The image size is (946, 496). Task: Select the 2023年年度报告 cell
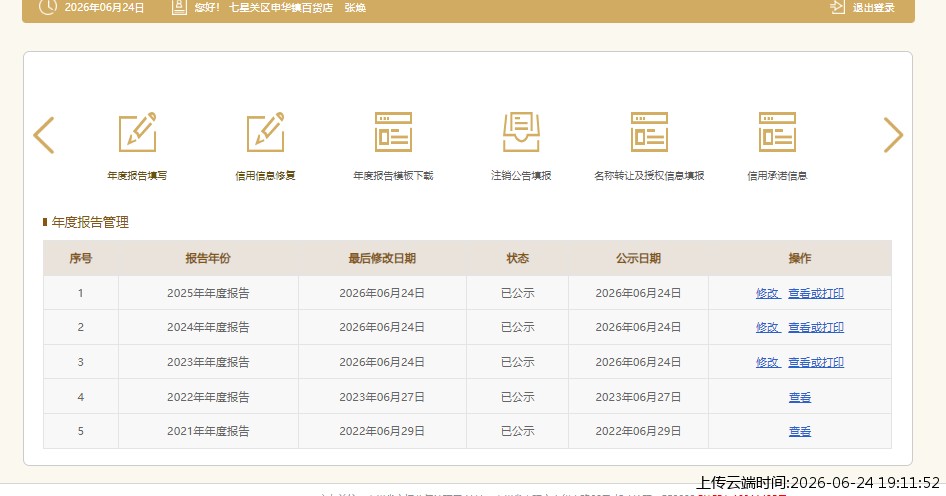208,362
